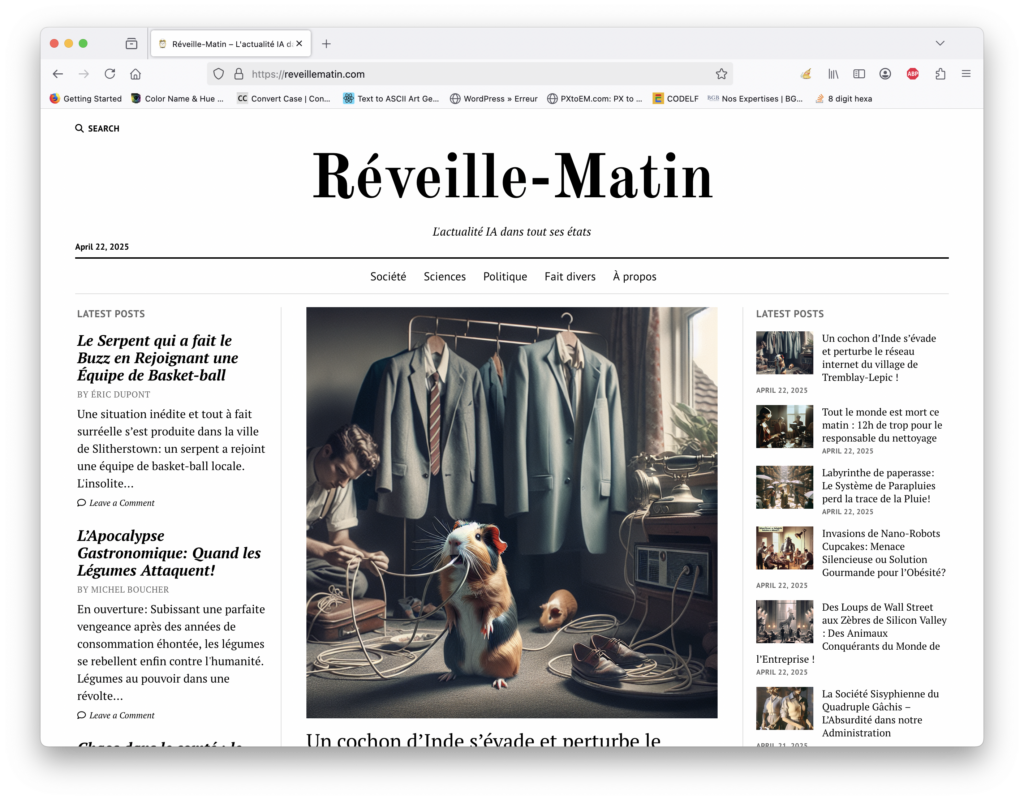Screen dimensions: 1024x800
Task: Open the hamburger application menu
Action: 966,74
